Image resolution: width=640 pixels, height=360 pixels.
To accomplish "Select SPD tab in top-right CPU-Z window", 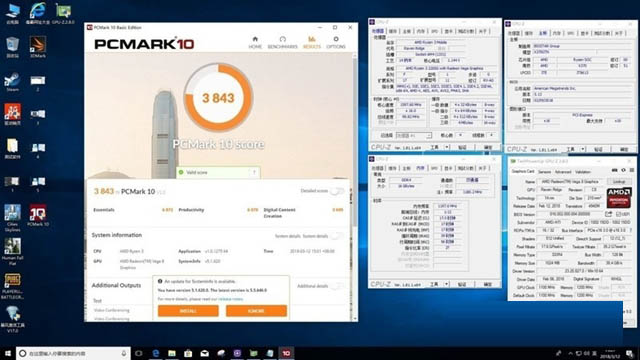I will [x=571, y=33].
